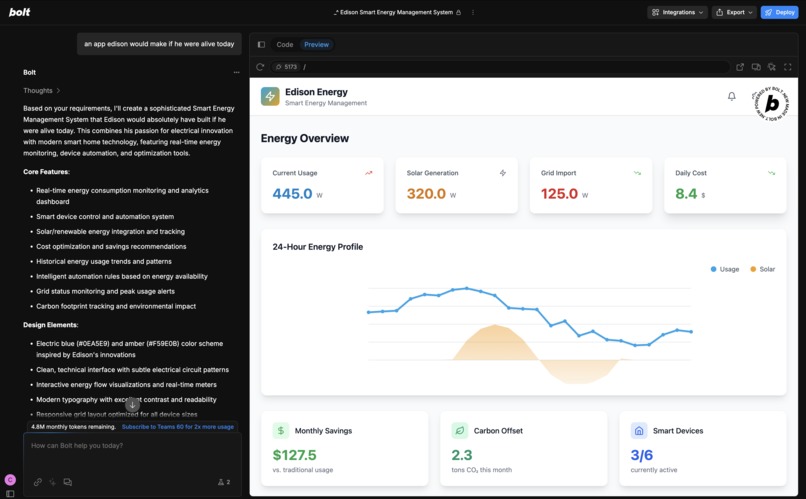Click the Energy Overview heading
806x499 pixels.
[x=305, y=138]
